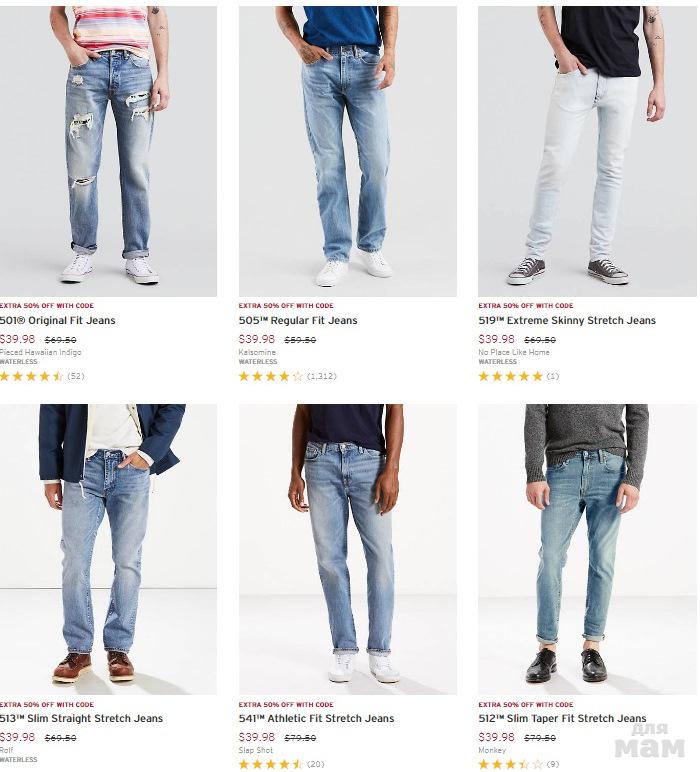Screen dimensions: 700x772
Task: Click the star rating with 20 reviews
Action: (x=282, y=765)
